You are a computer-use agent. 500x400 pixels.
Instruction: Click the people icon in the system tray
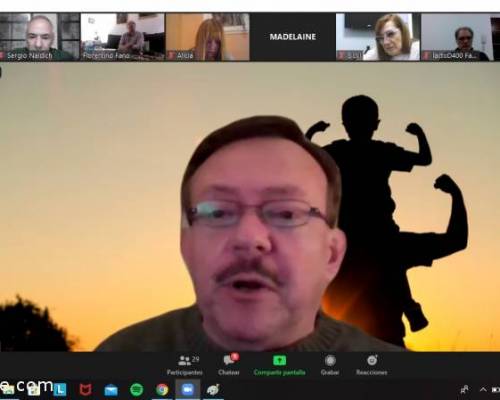click(x=464, y=389)
